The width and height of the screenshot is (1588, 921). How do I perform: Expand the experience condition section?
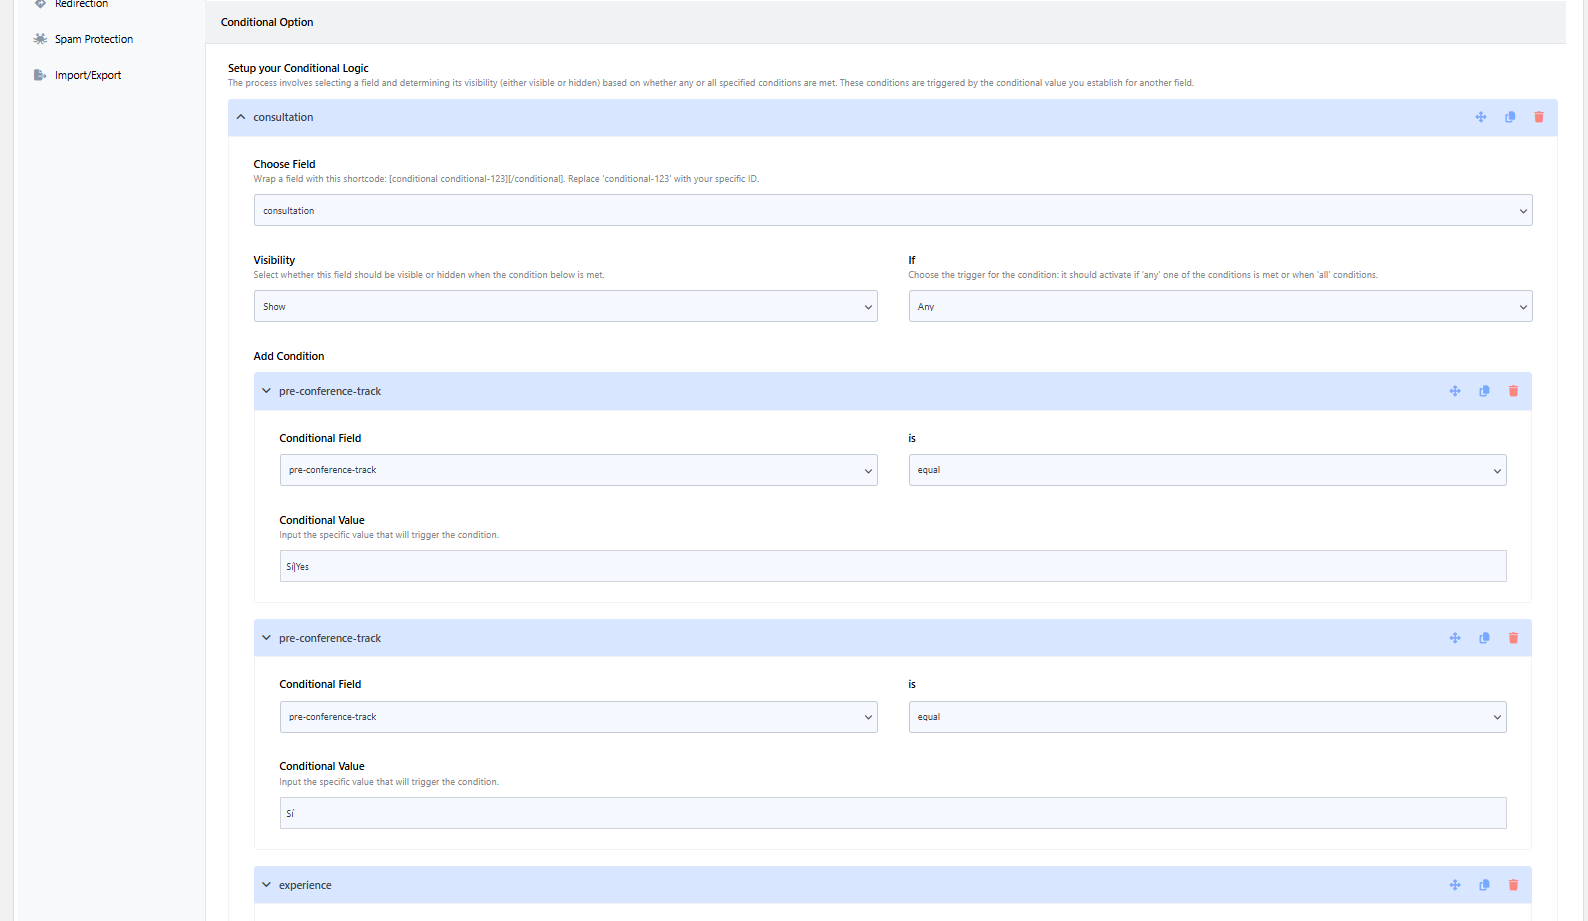tap(266, 885)
